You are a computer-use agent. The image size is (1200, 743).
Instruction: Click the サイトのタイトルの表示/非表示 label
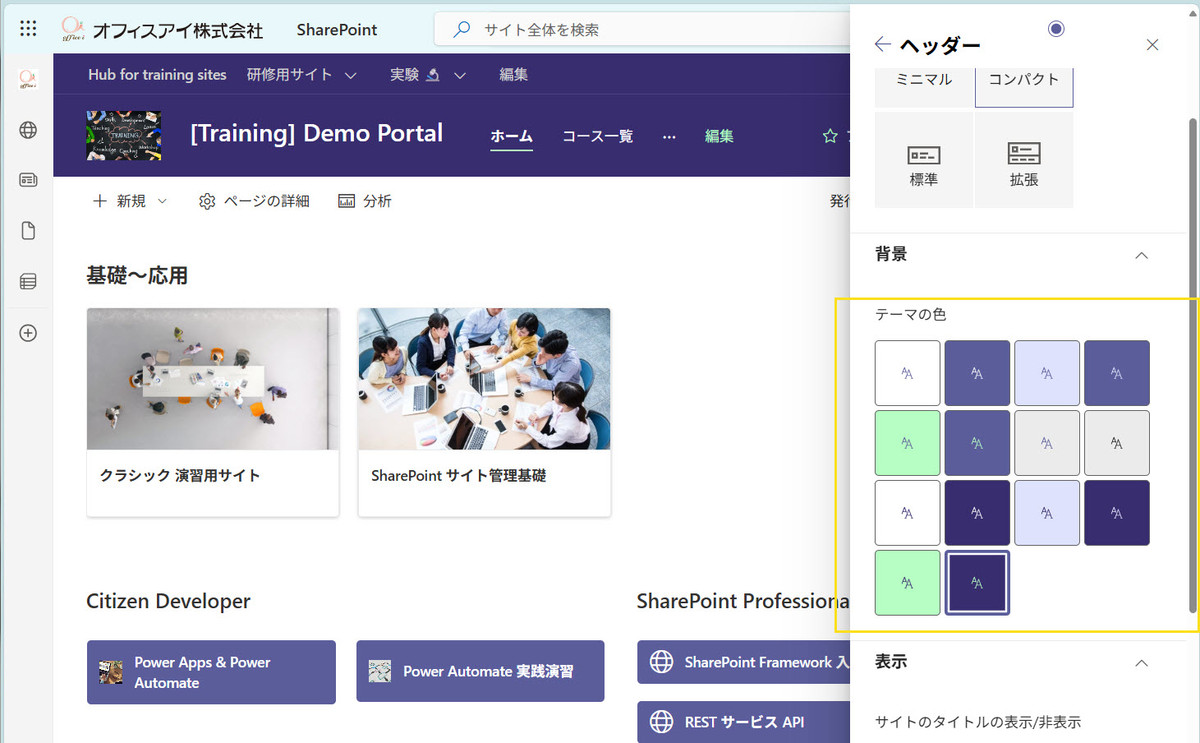click(x=978, y=722)
